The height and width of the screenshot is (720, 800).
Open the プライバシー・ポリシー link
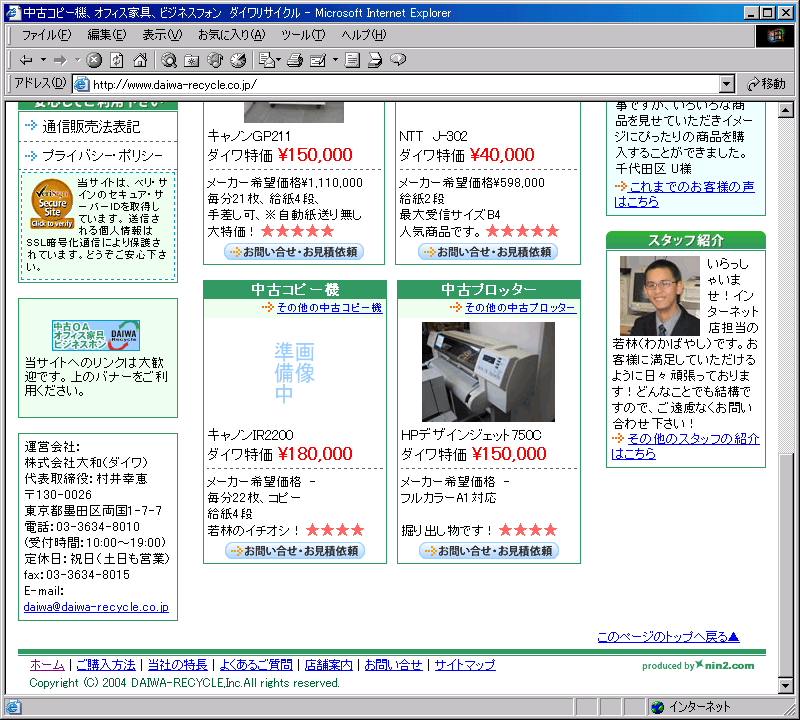pos(102,156)
